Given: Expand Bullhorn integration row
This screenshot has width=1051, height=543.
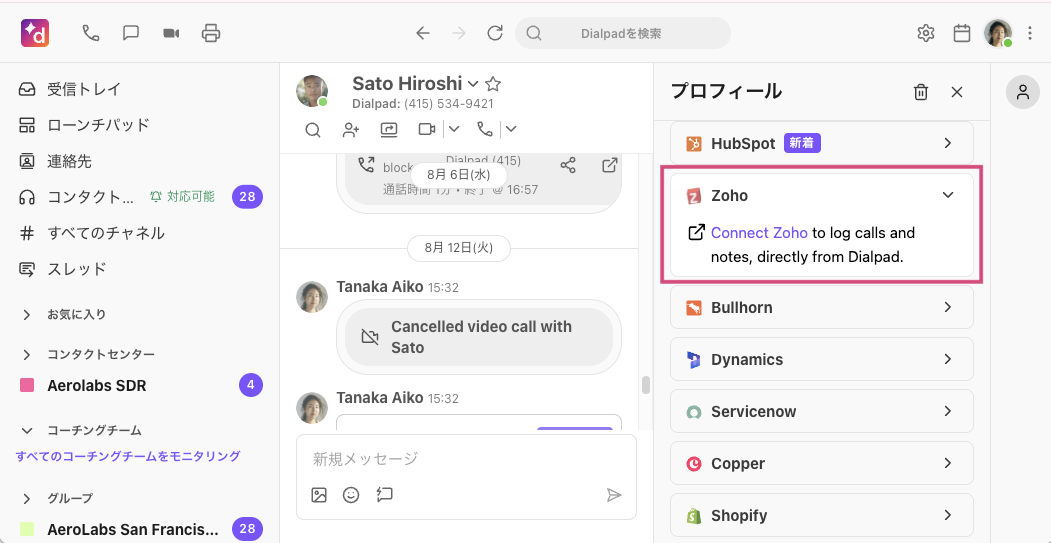Looking at the screenshot, I should [x=822, y=308].
